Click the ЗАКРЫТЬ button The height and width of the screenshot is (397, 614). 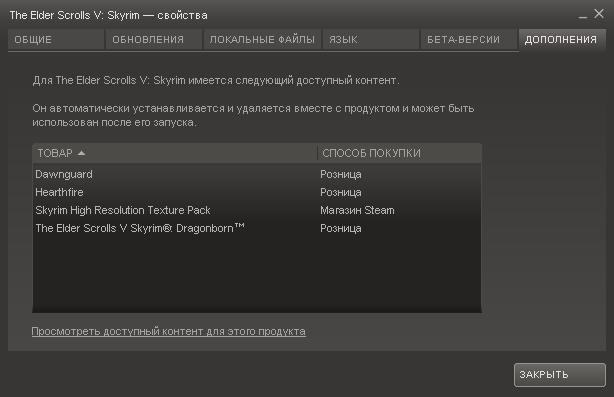click(x=560, y=375)
